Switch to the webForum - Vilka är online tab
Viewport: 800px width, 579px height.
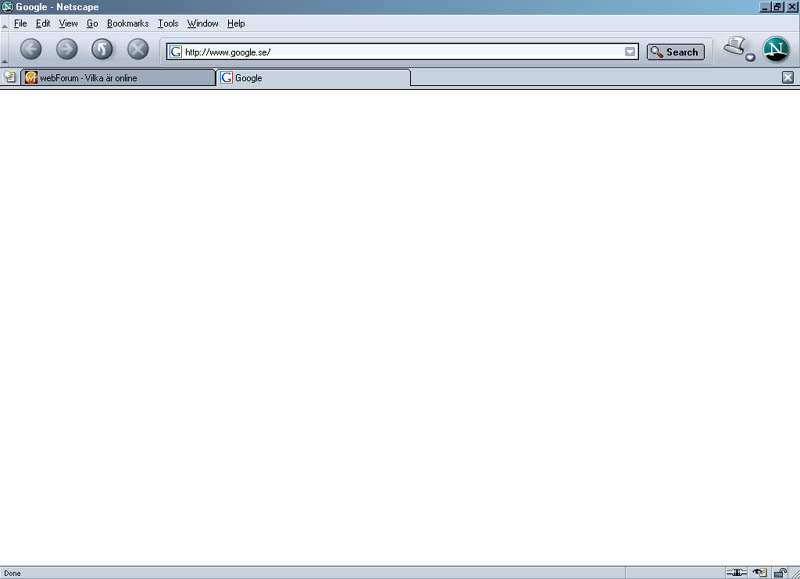[118, 78]
